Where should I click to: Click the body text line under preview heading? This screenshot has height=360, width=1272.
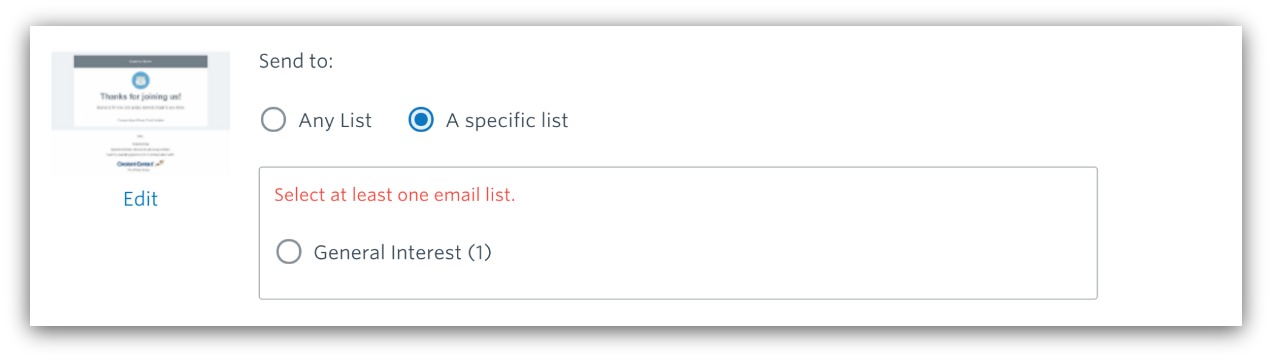click(x=140, y=107)
